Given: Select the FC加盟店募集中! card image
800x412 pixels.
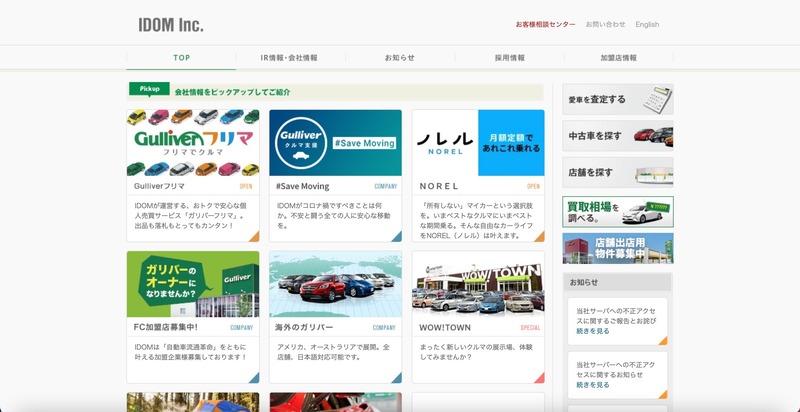Looking at the screenshot, I should tap(192, 284).
